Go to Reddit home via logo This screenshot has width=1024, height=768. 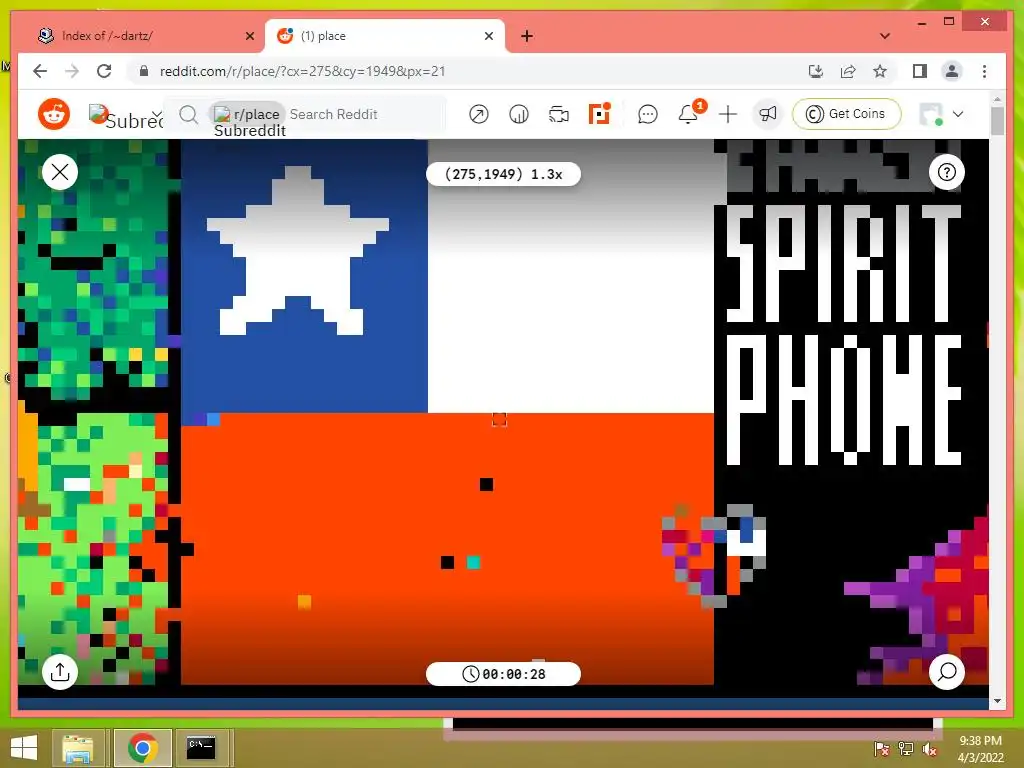[54, 114]
